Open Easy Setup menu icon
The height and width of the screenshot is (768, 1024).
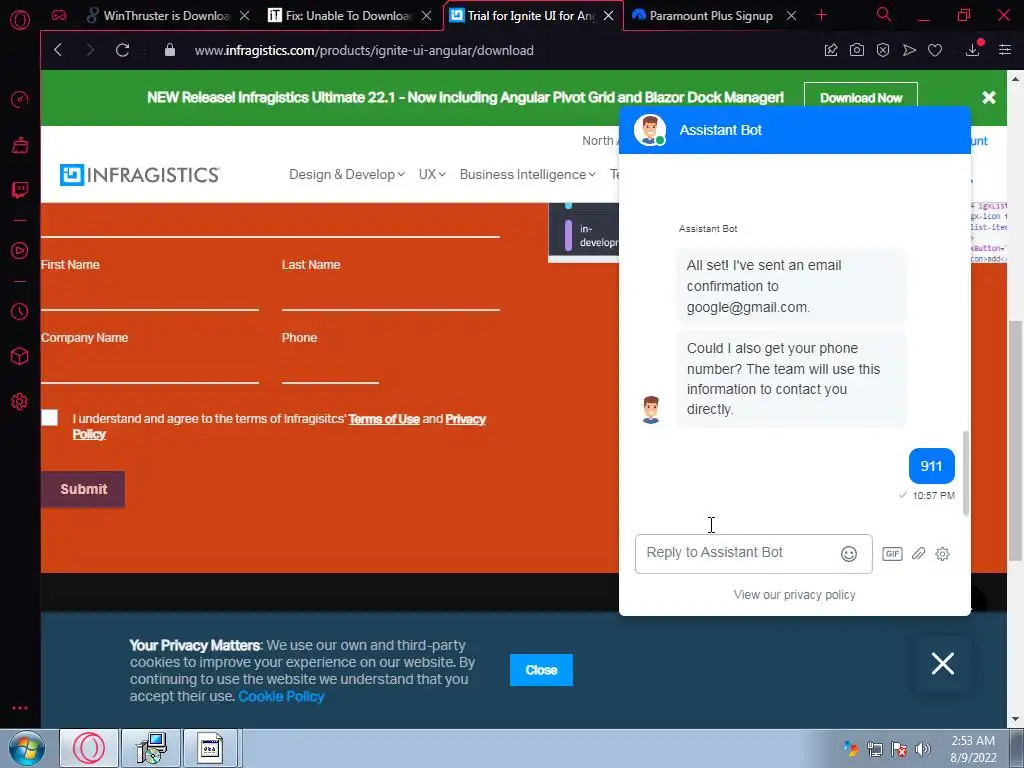(1005, 50)
